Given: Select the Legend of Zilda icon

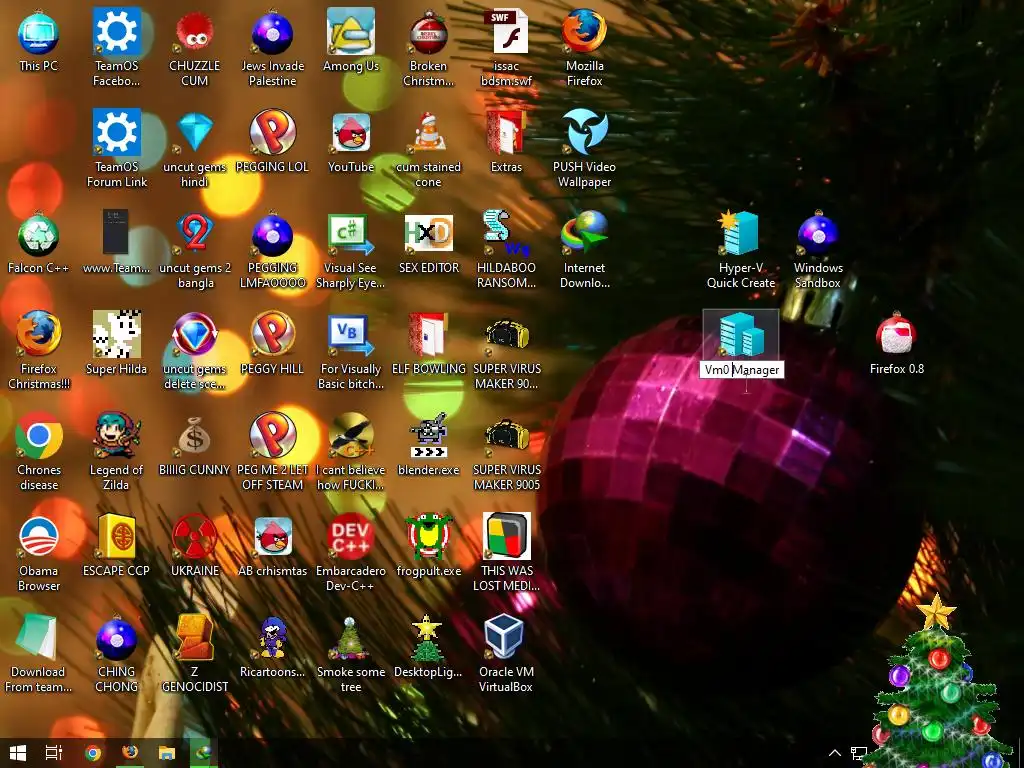Looking at the screenshot, I should pos(116,436).
